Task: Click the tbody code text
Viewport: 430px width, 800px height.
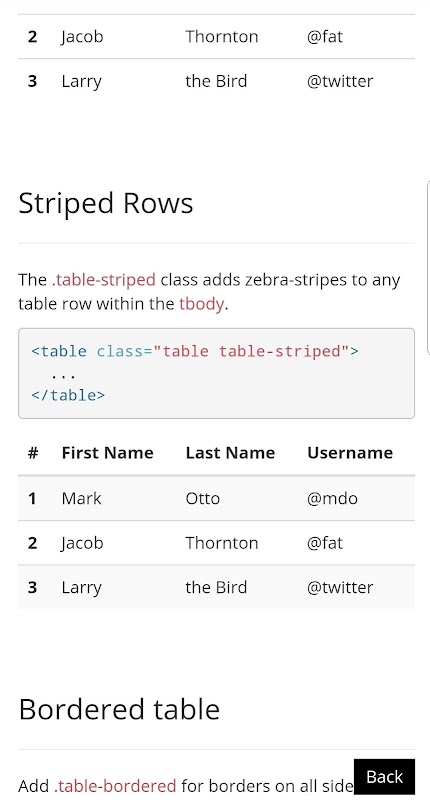Action: click(x=201, y=304)
